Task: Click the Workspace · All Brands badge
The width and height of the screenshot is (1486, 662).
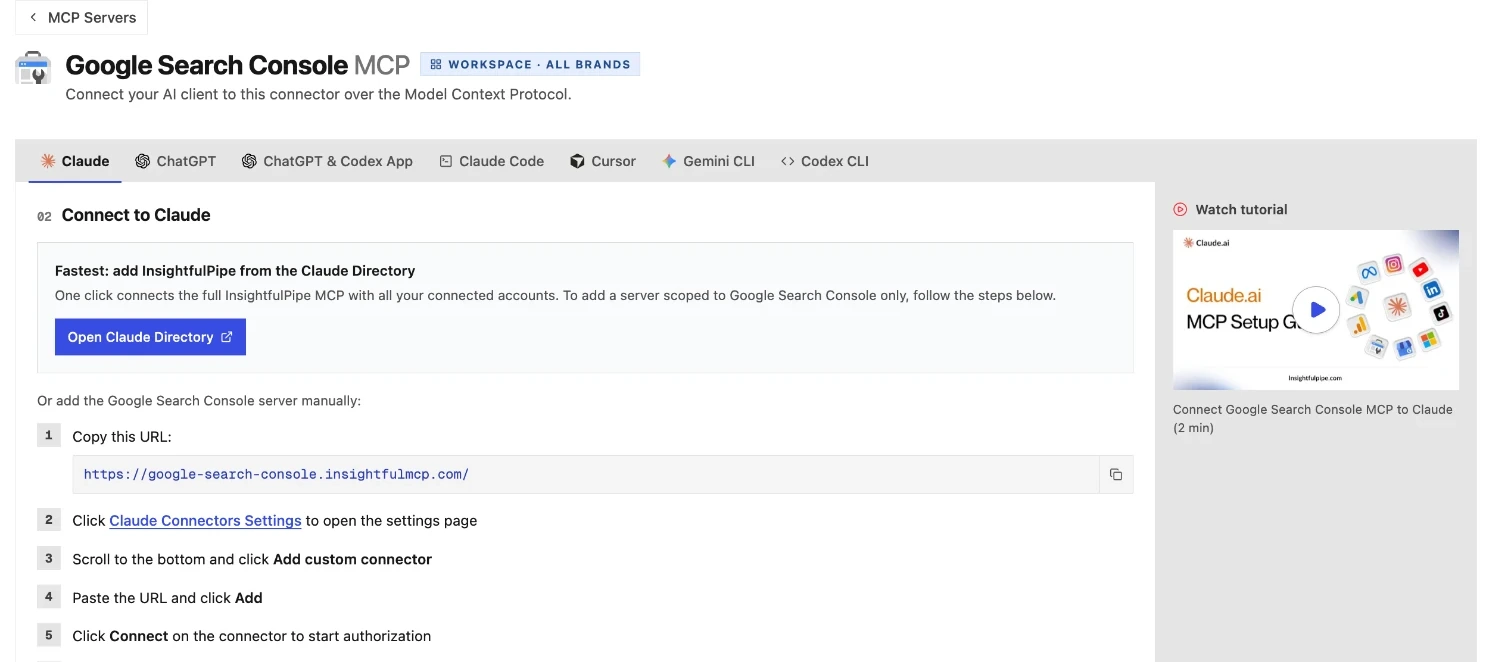Action: pos(529,64)
